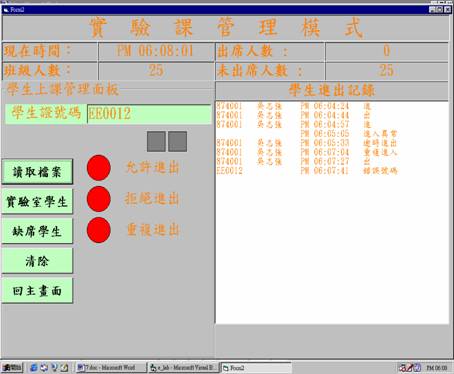The height and width of the screenshot is (374, 454).
Task: Select the EE0012 log entry in records list
Action: click(307, 171)
